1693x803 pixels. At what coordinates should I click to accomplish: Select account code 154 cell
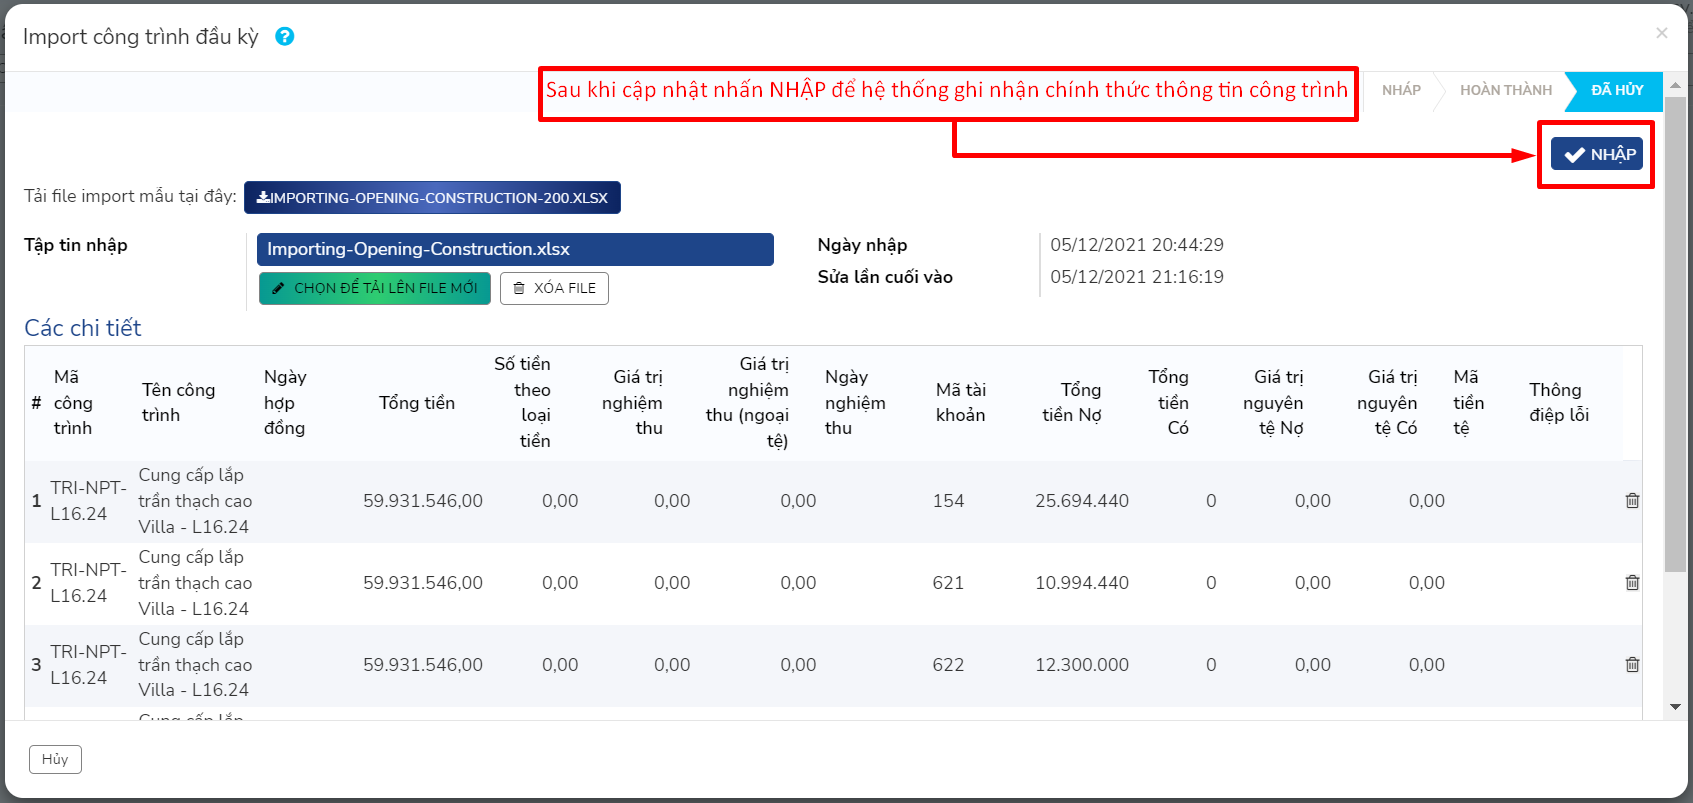pyautogui.click(x=948, y=501)
